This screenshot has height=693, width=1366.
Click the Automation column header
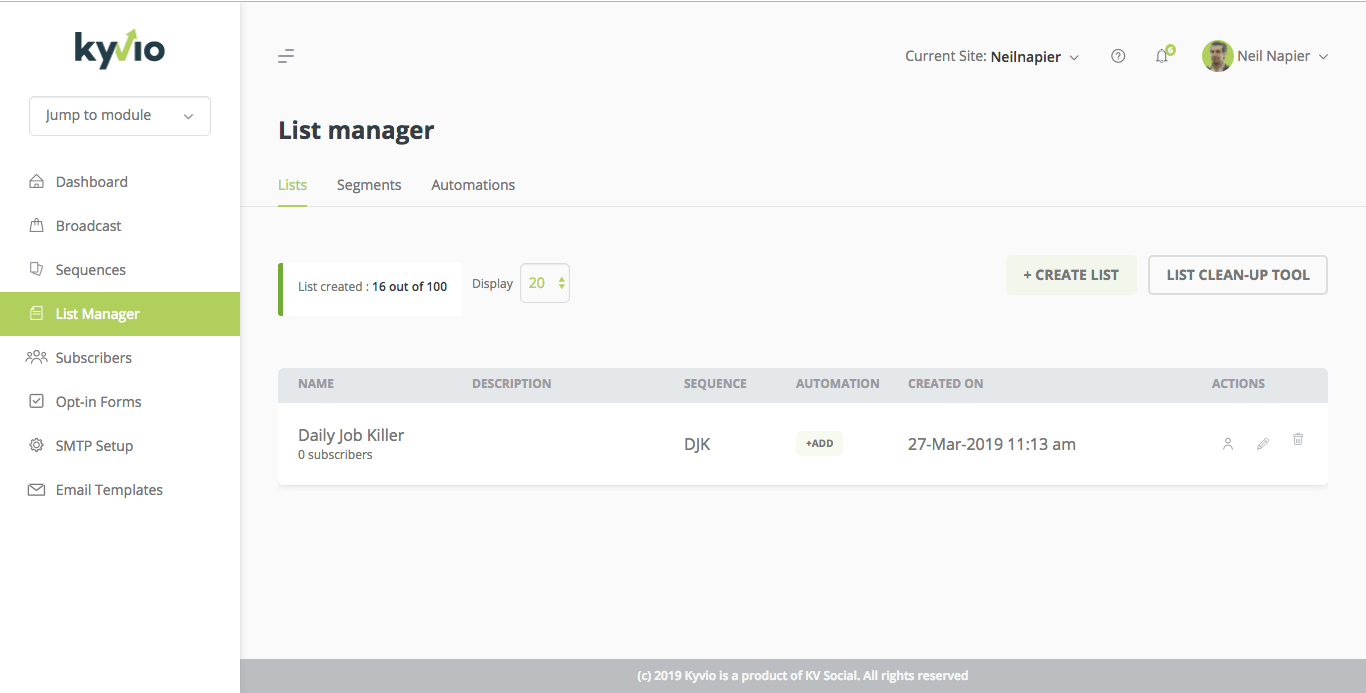point(838,384)
